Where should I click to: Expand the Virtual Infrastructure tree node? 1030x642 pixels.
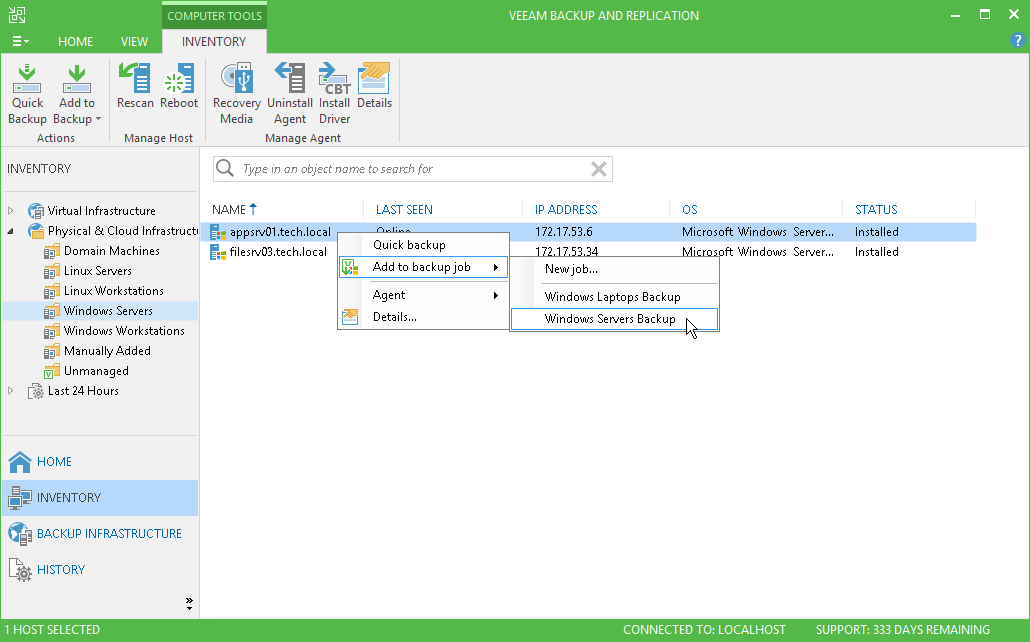click(11, 211)
